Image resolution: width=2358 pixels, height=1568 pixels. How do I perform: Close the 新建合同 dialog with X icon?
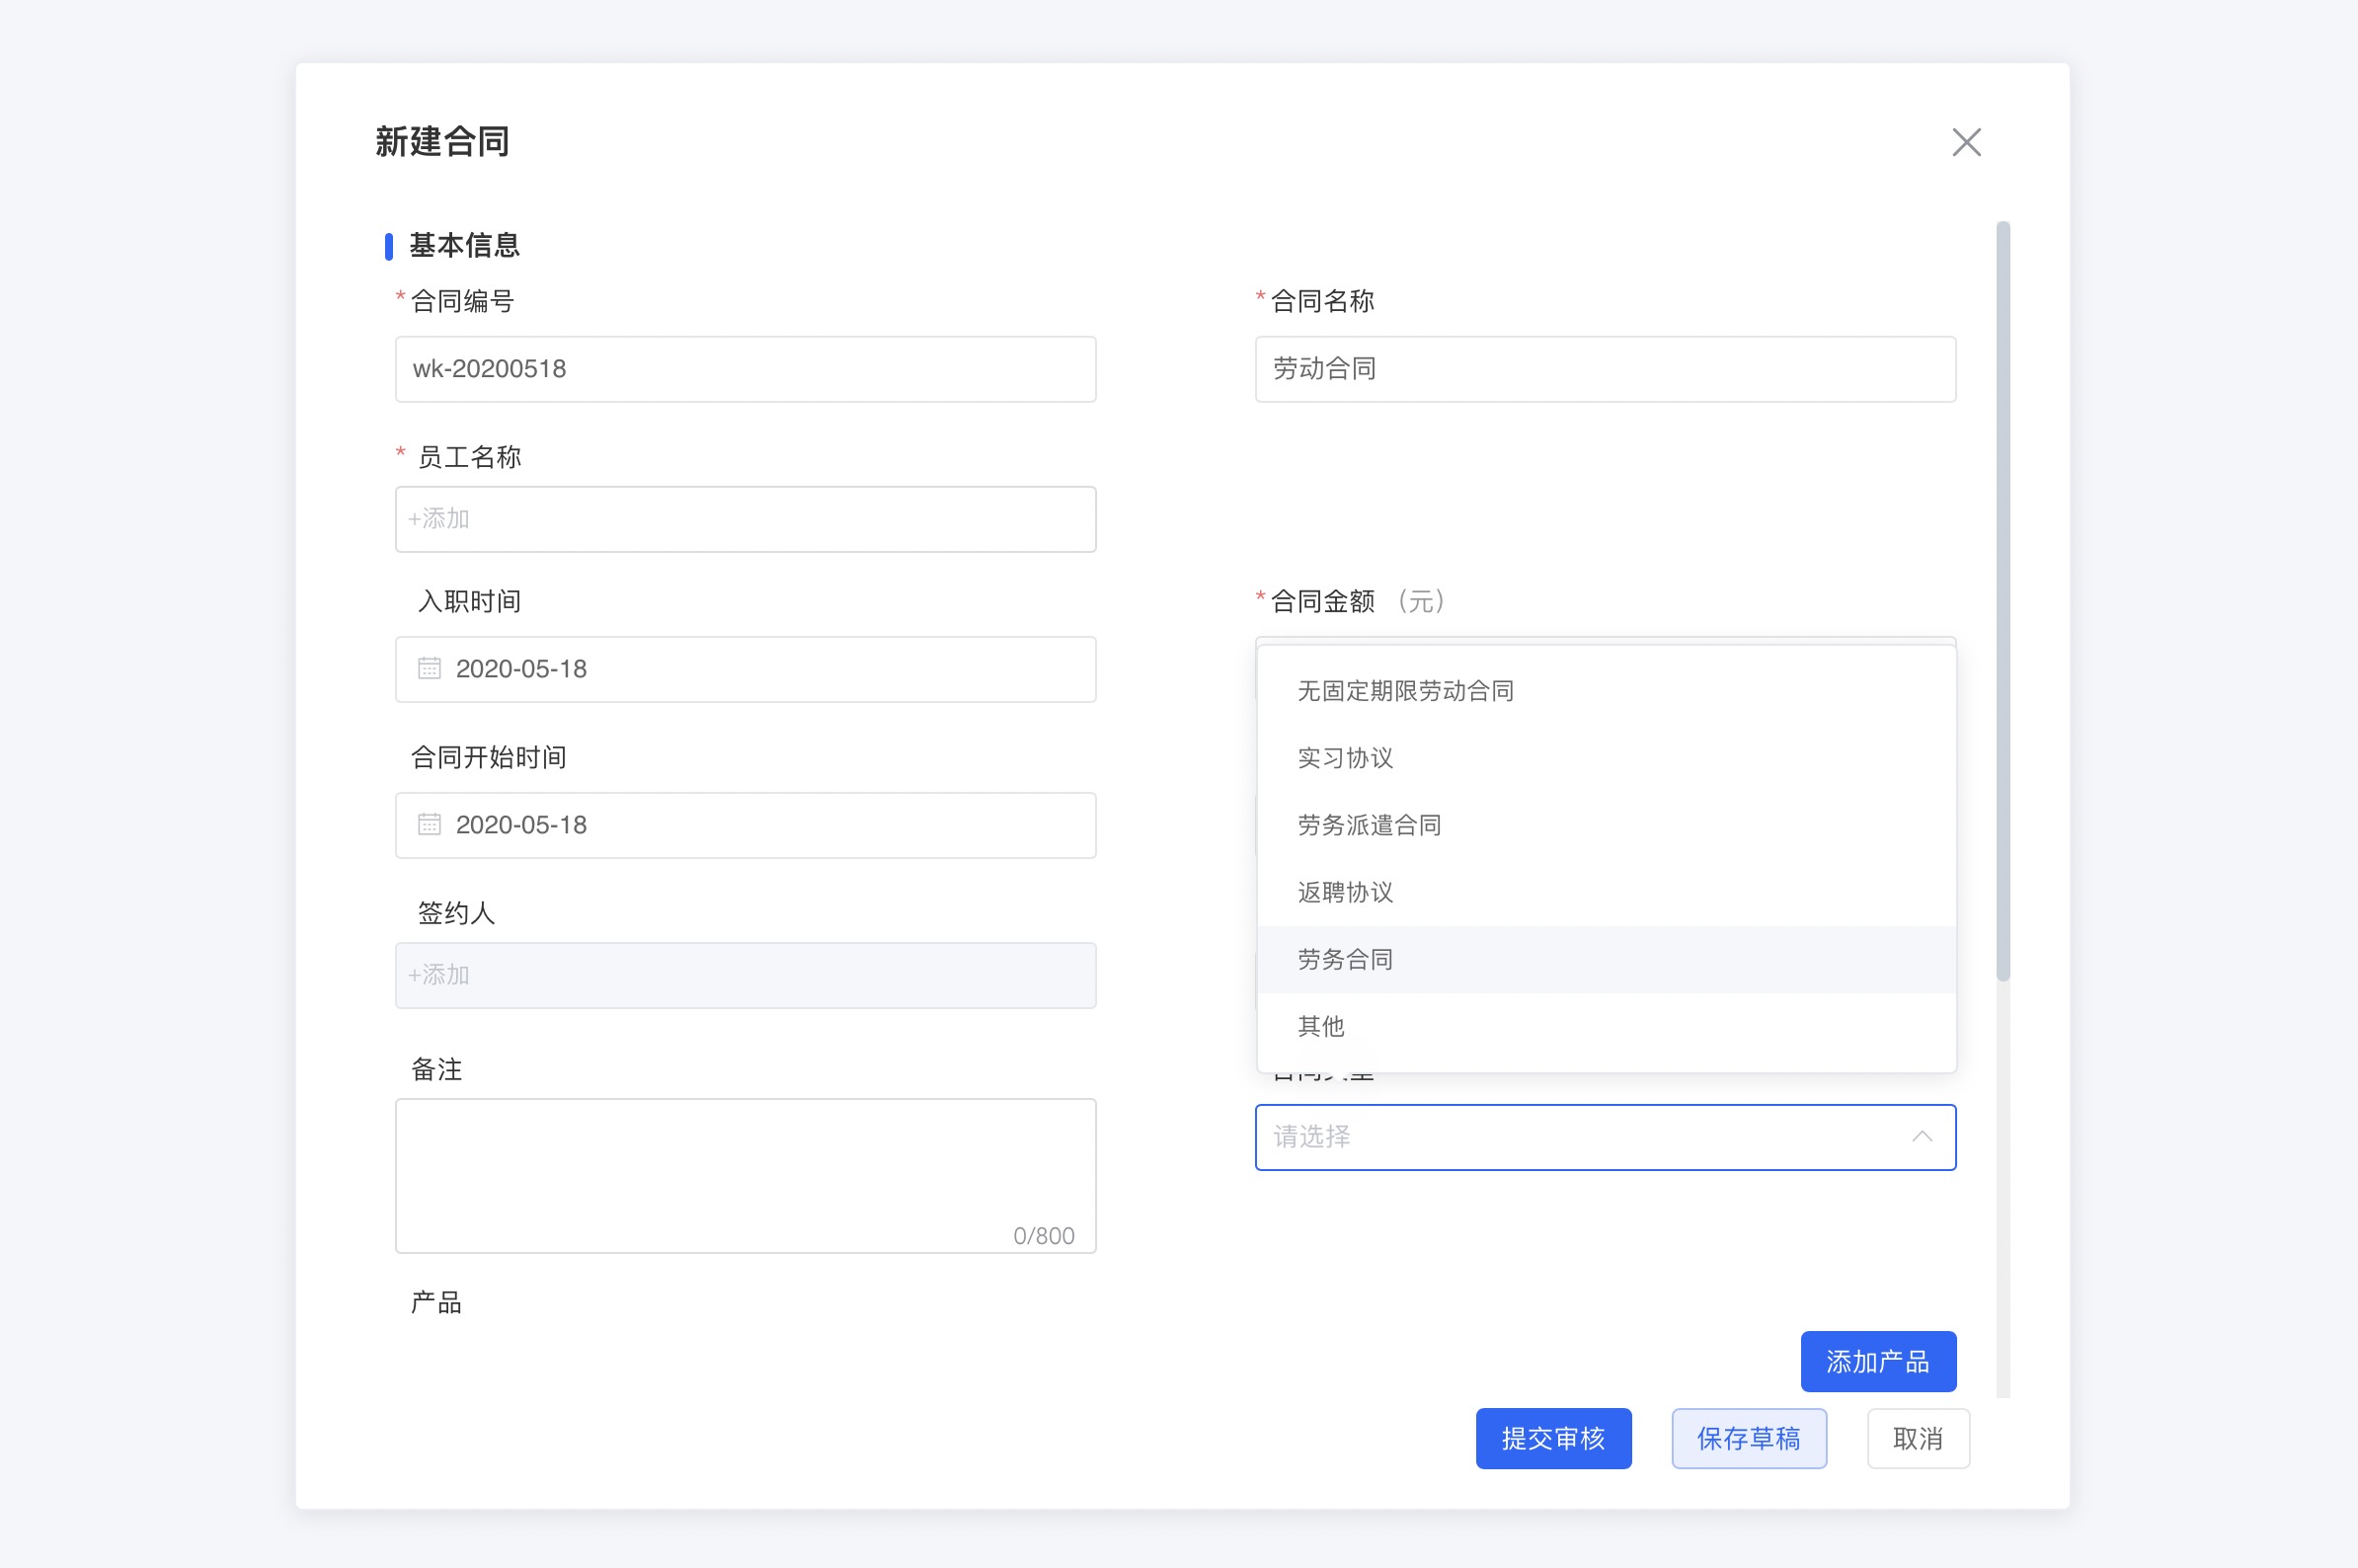1965,142
